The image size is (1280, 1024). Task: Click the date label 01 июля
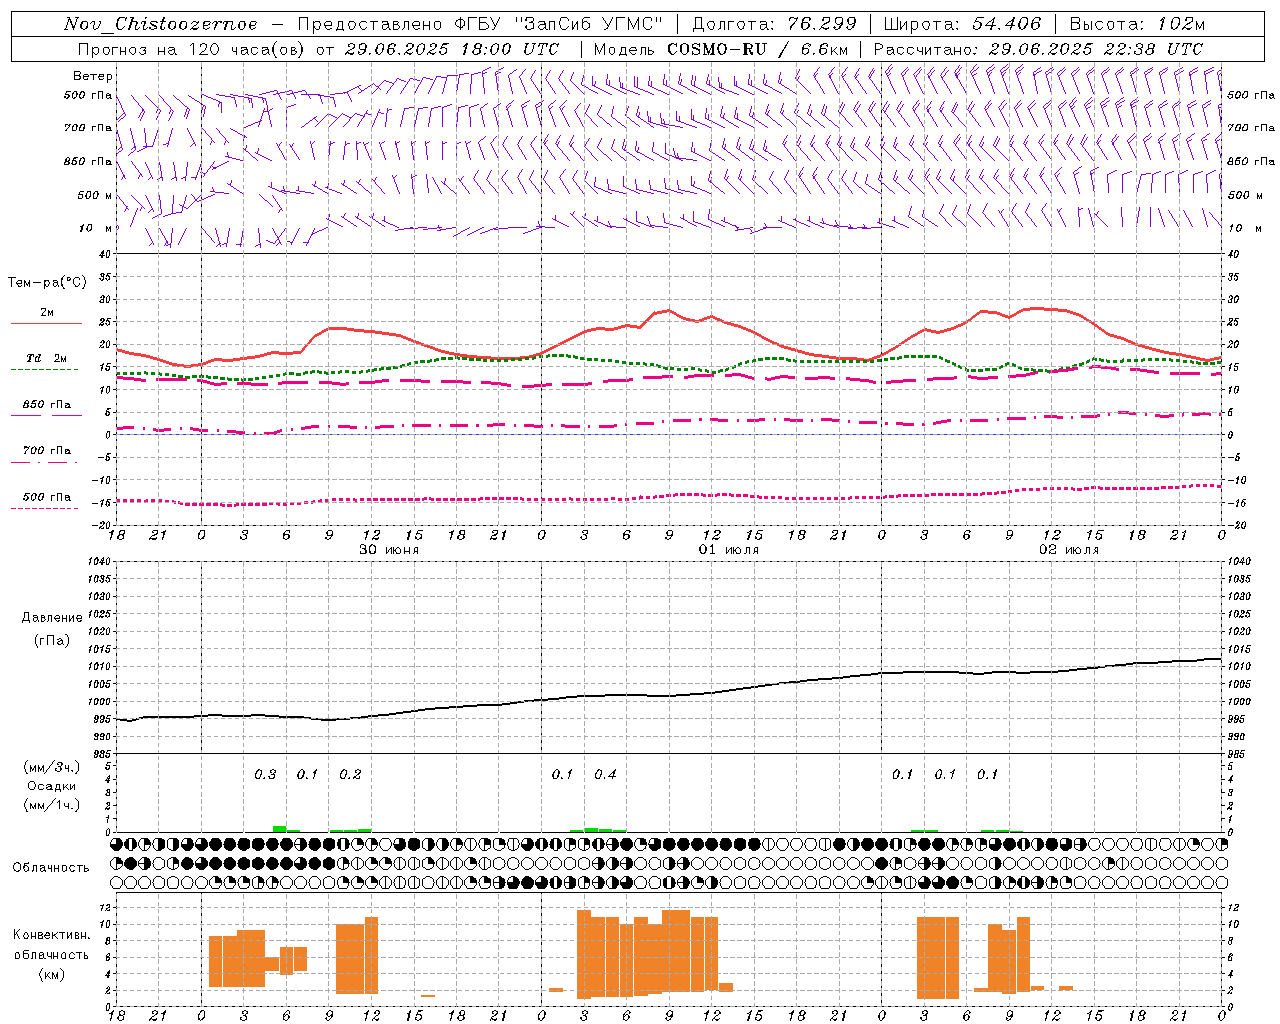pyautogui.click(x=729, y=550)
